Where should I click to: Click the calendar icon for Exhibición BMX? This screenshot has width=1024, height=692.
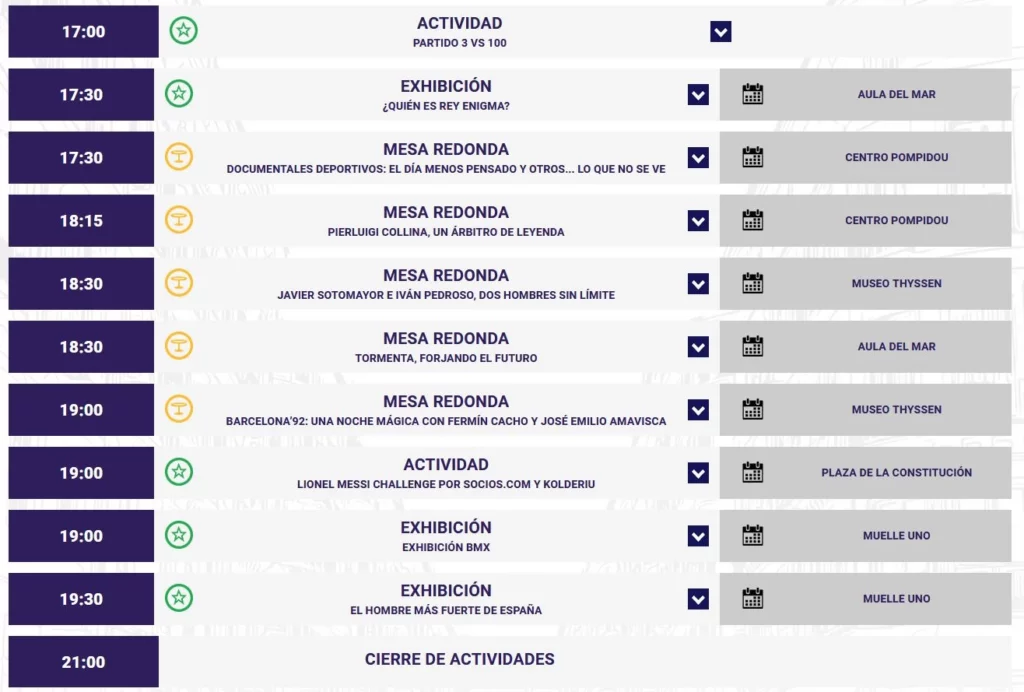[752, 535]
